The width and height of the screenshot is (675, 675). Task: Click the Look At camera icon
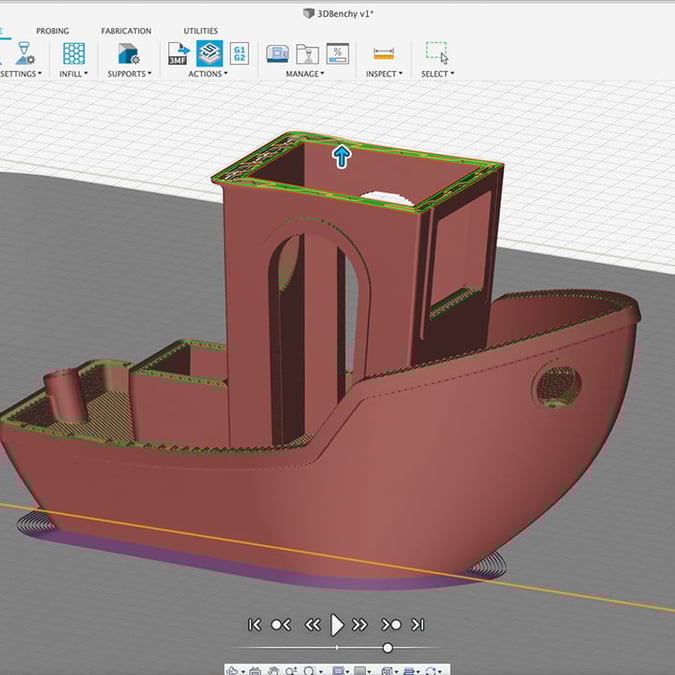(255, 671)
